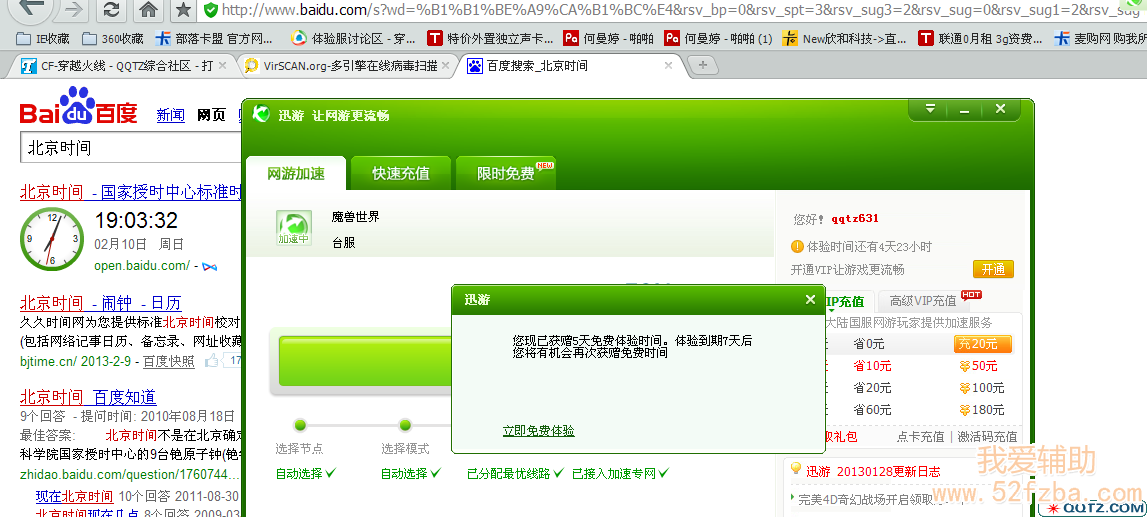Select the 100元 recharge option
The height and width of the screenshot is (517, 1147).
click(982, 388)
